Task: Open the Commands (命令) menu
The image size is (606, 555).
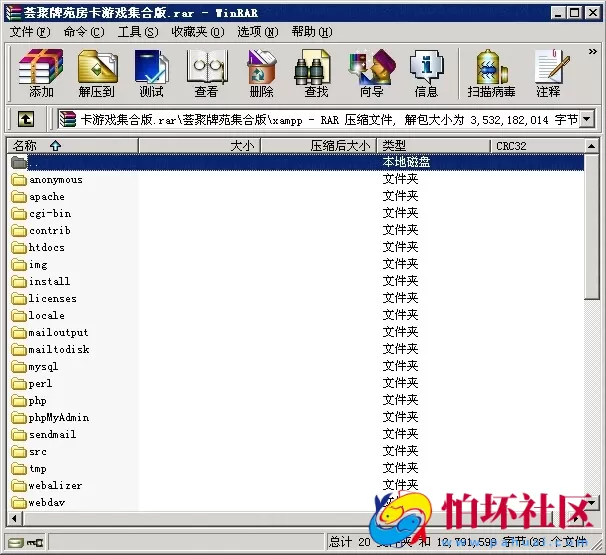Action: pyautogui.click(x=84, y=32)
